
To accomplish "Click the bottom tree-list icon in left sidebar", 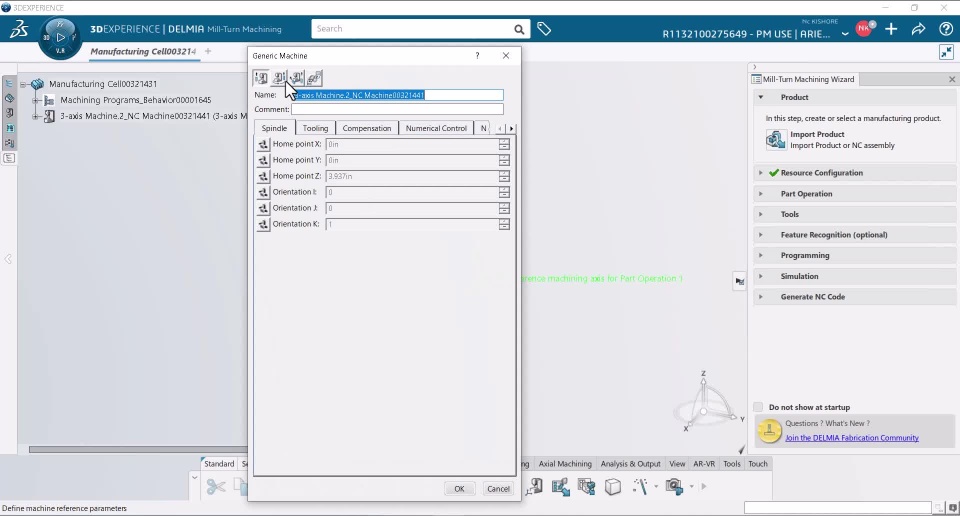I will tap(9, 158).
